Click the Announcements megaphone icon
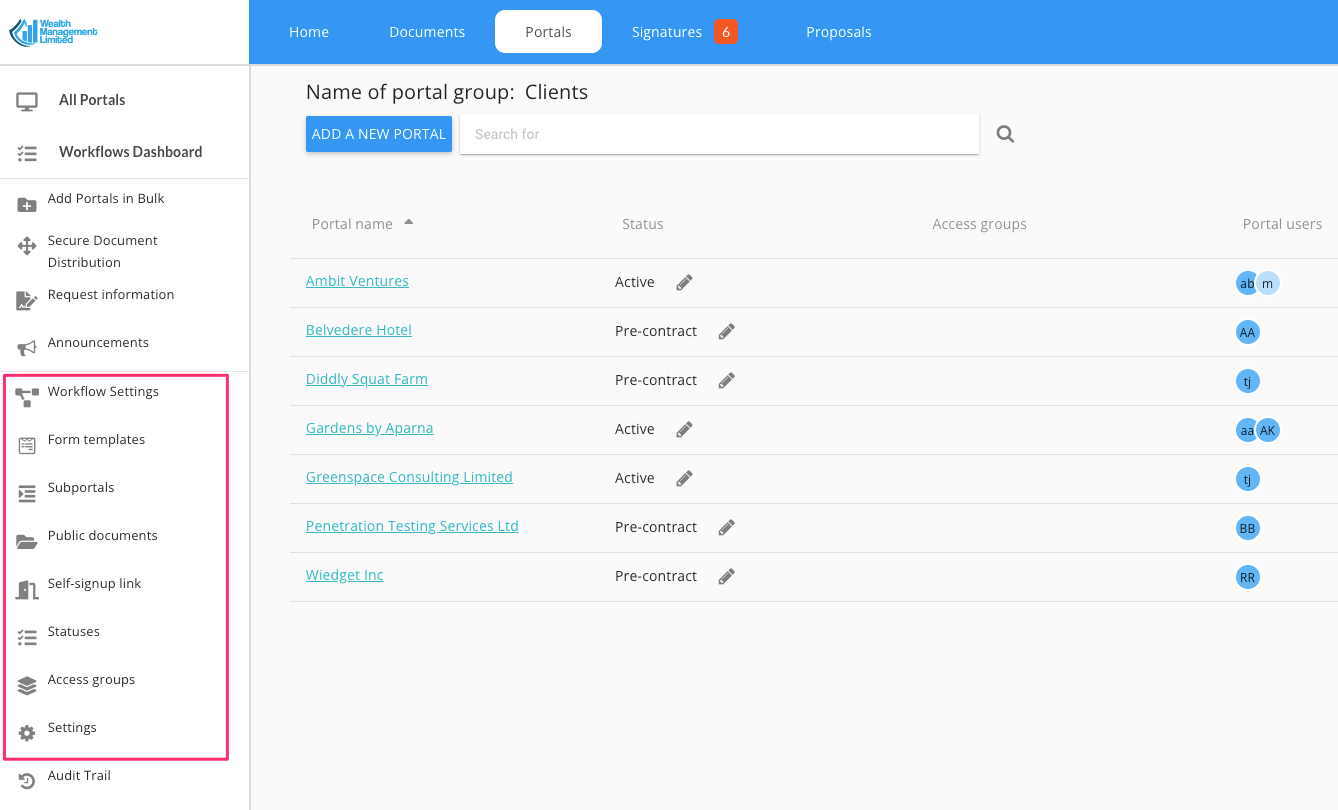1338x810 pixels. 27,347
